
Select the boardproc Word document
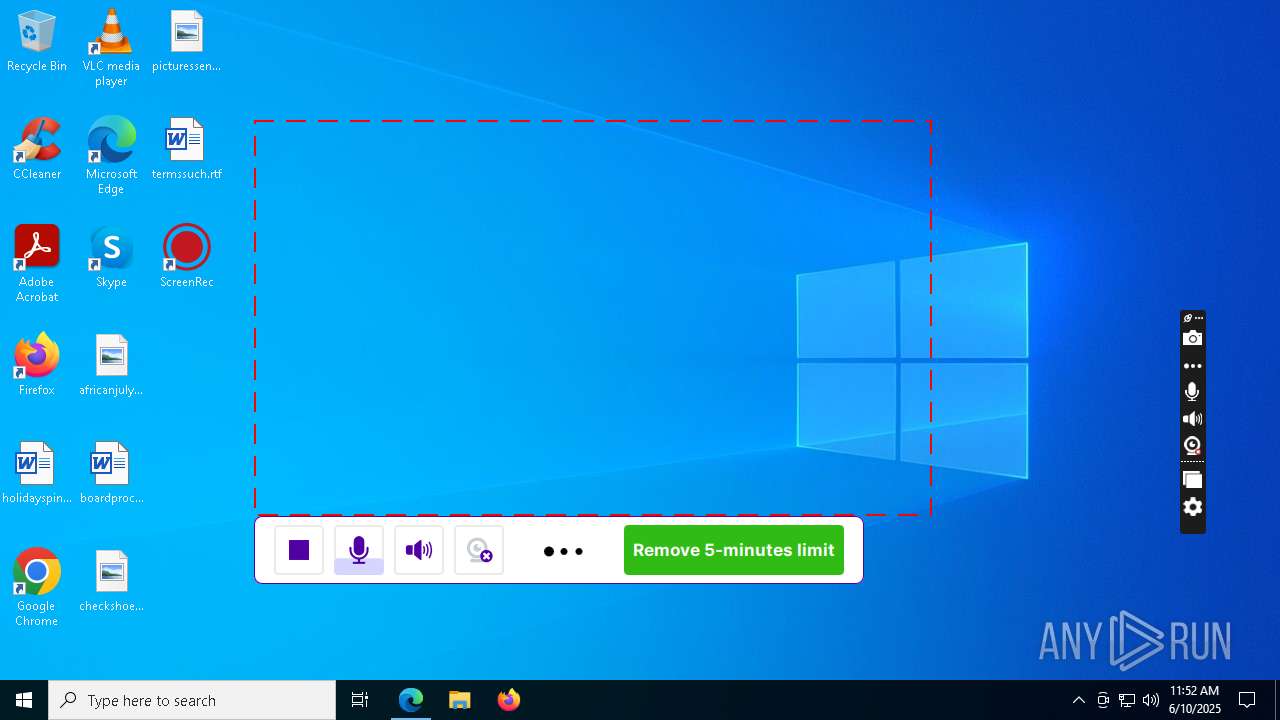click(x=111, y=474)
